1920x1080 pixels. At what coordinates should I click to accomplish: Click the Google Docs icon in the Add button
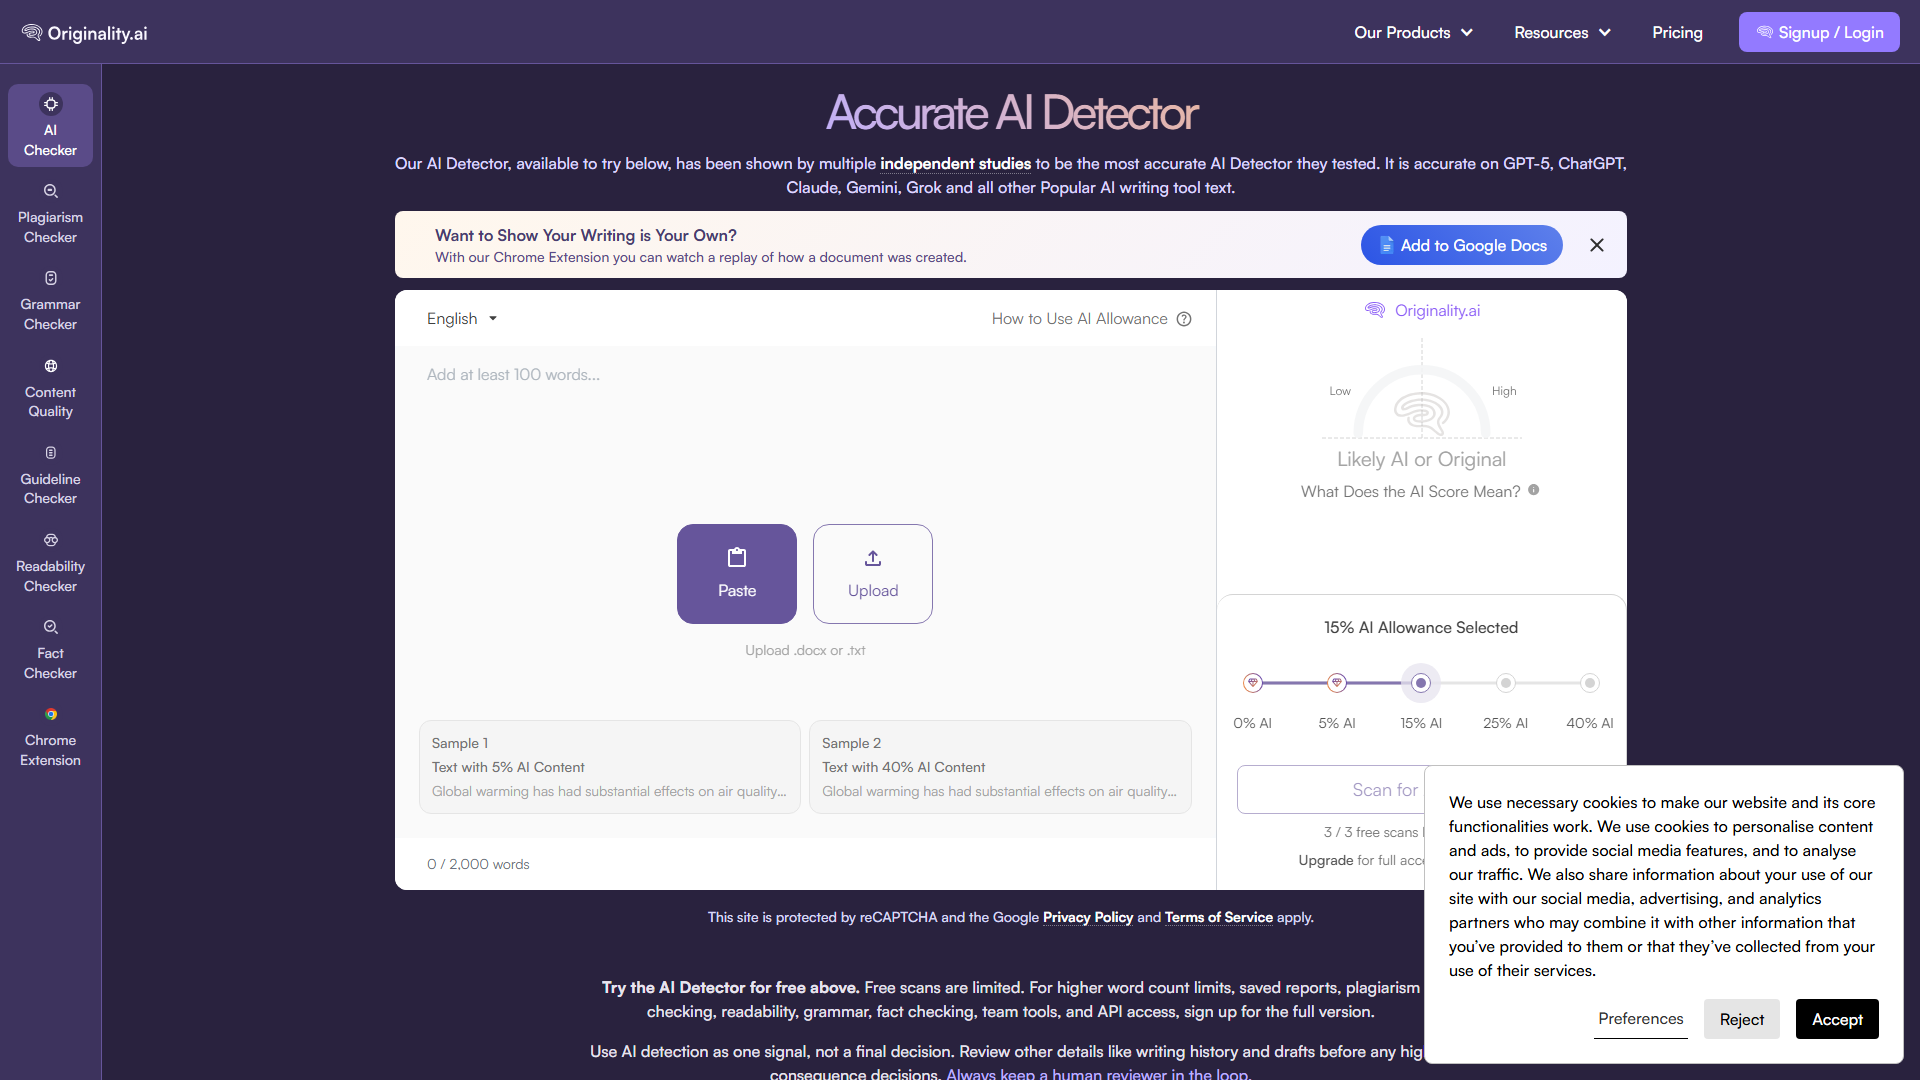[x=1386, y=245]
